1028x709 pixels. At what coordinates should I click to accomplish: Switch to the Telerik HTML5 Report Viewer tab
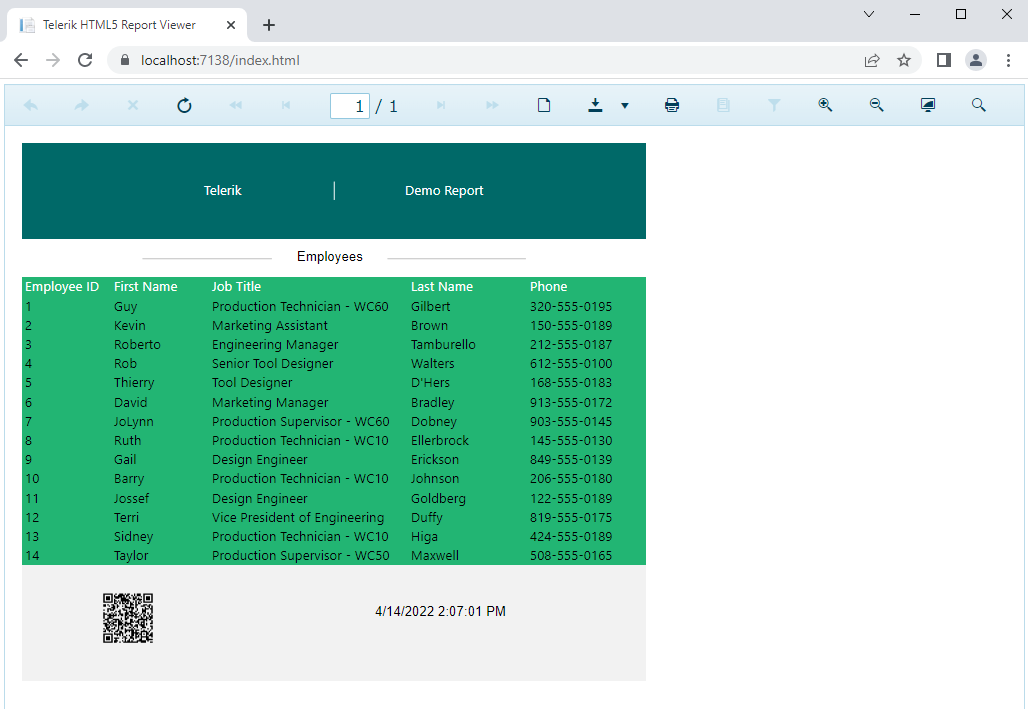[120, 24]
